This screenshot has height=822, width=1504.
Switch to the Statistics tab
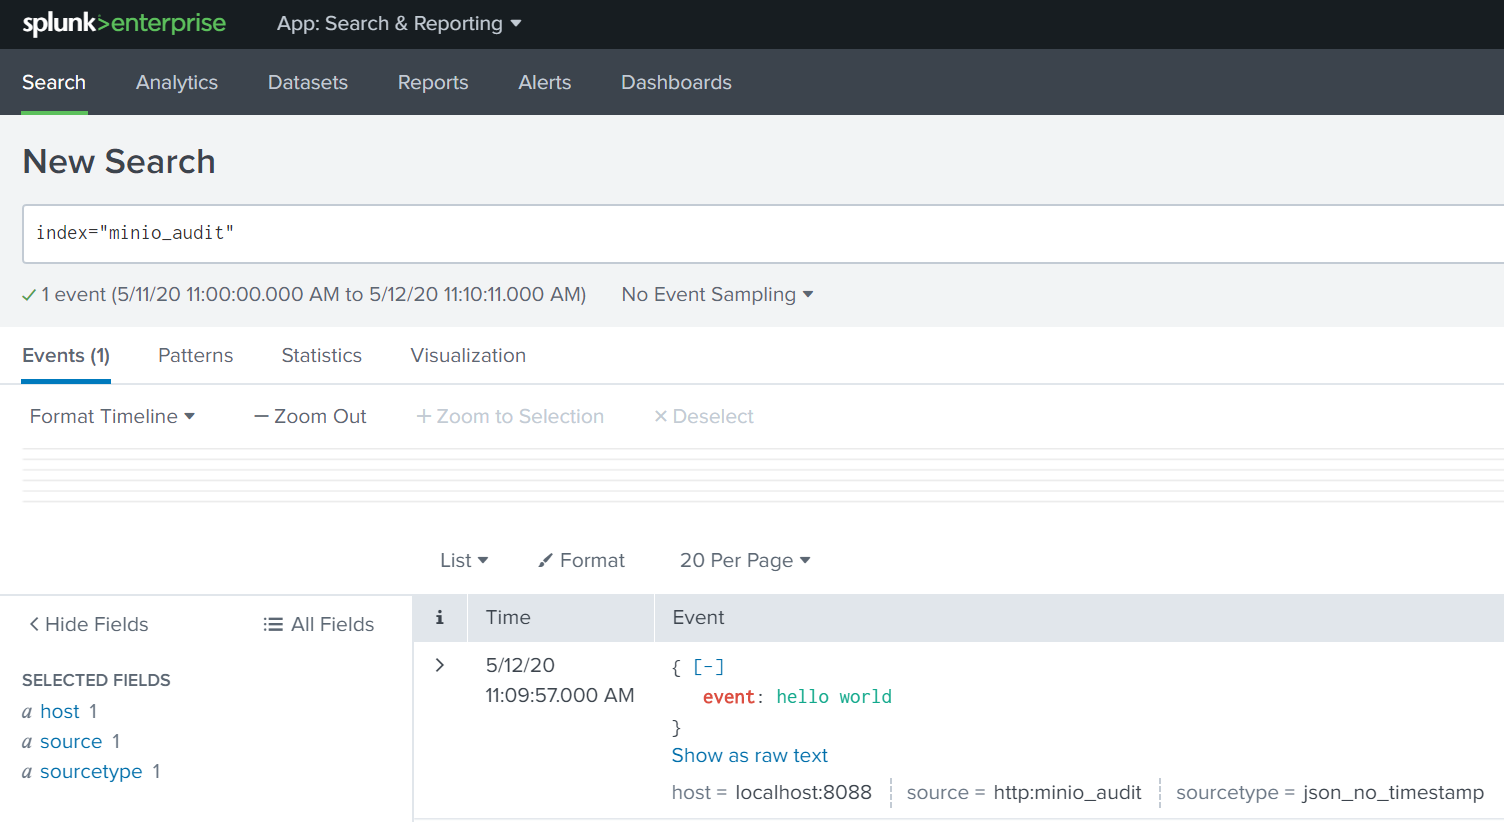pos(321,355)
